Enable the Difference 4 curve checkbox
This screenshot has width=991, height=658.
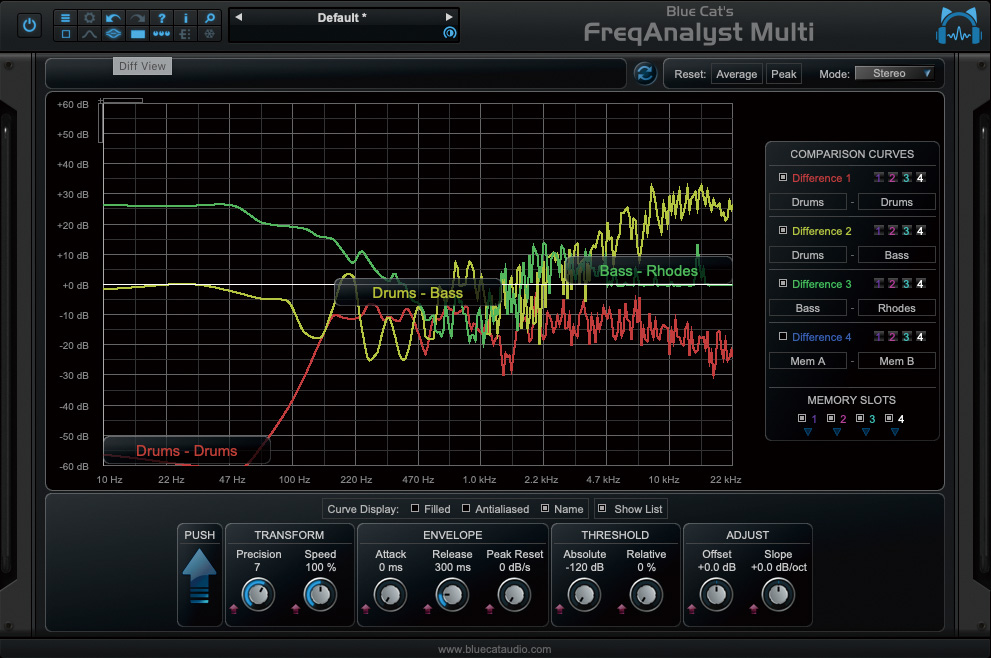coord(782,337)
